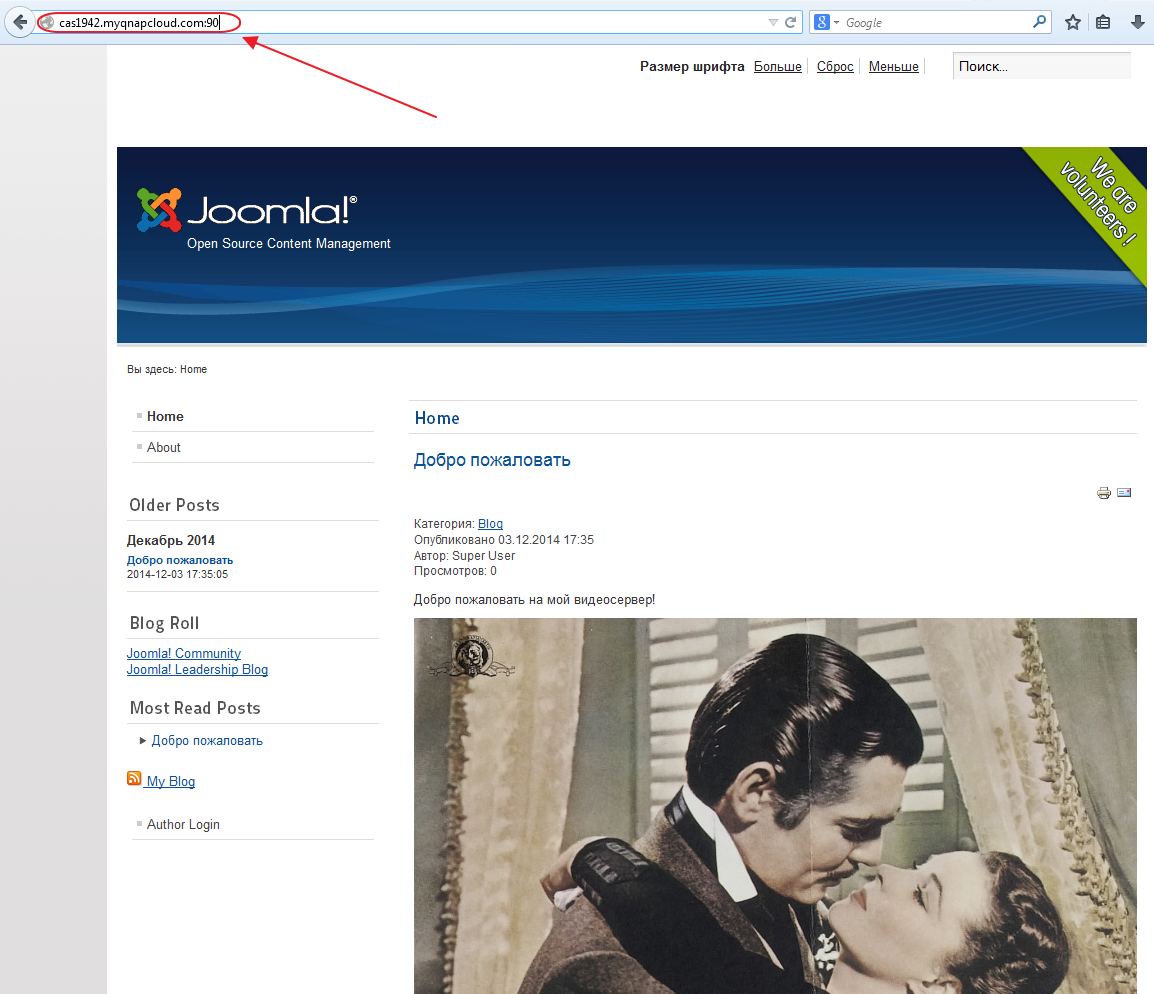Screen dimensions: 1154x994
Task: Open Добро пожаловать in Most Read Posts
Action: pyautogui.click(x=207, y=741)
